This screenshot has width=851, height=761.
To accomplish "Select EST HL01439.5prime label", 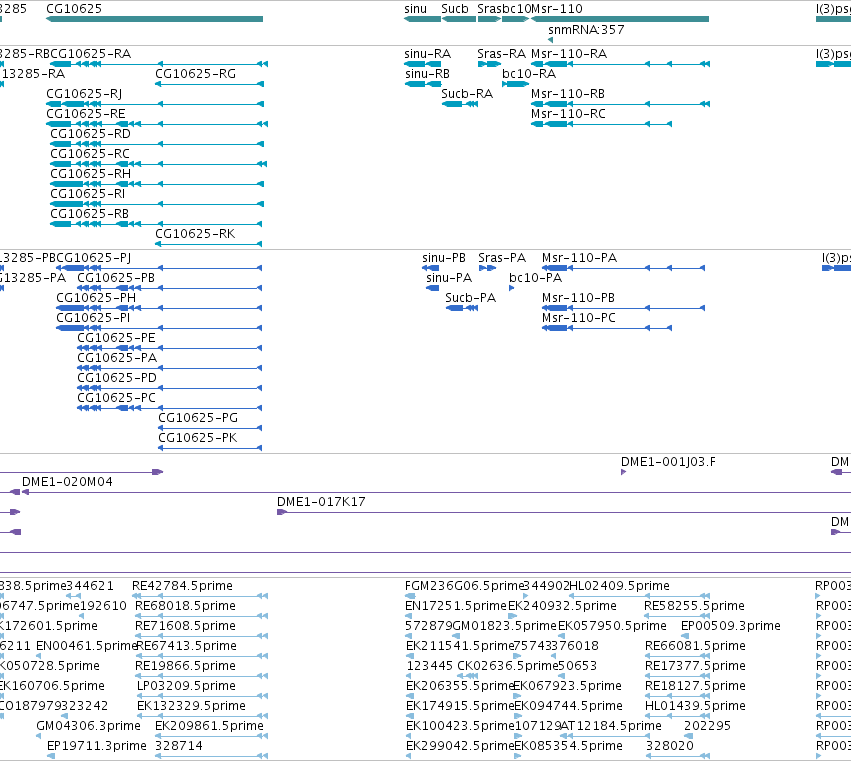I will coord(695,706).
